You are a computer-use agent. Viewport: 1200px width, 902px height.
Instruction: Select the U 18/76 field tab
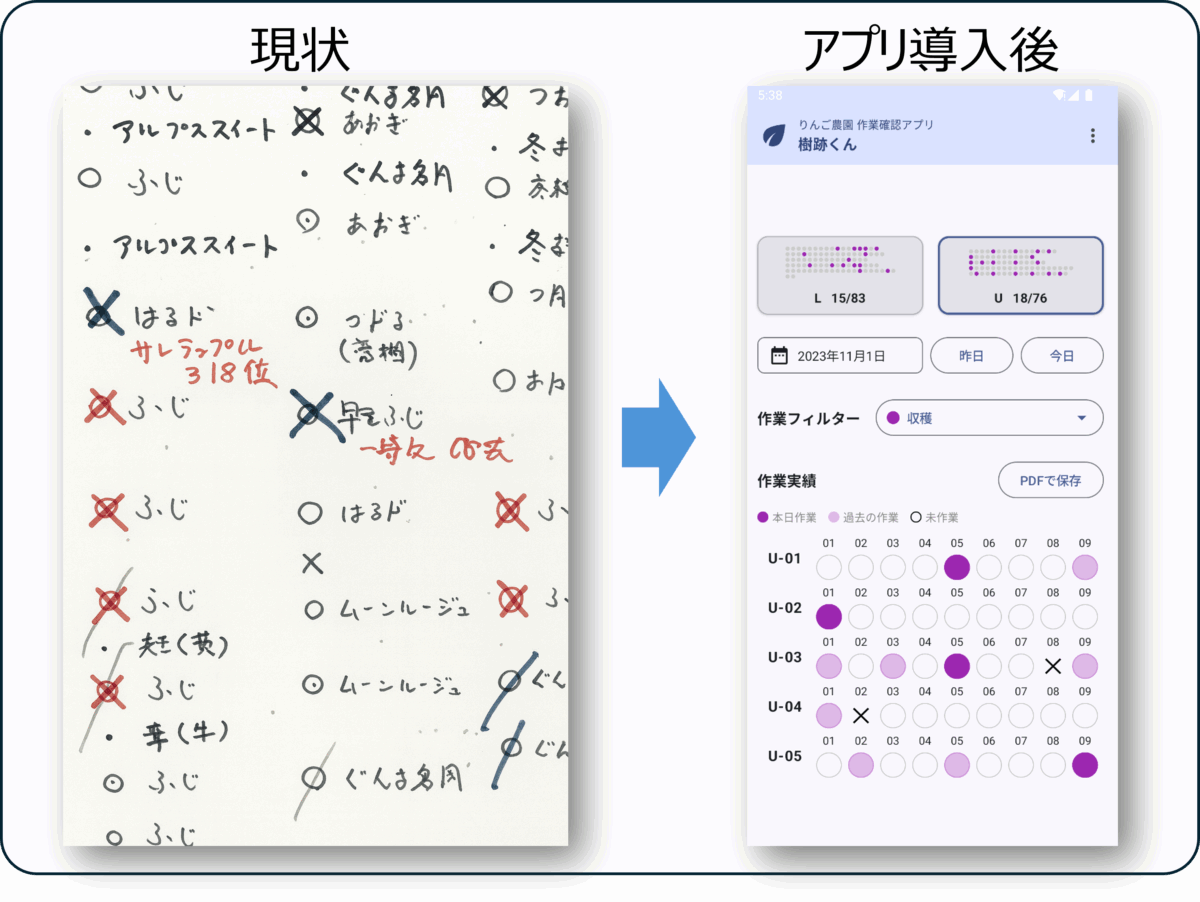pyautogui.click(x=1020, y=275)
